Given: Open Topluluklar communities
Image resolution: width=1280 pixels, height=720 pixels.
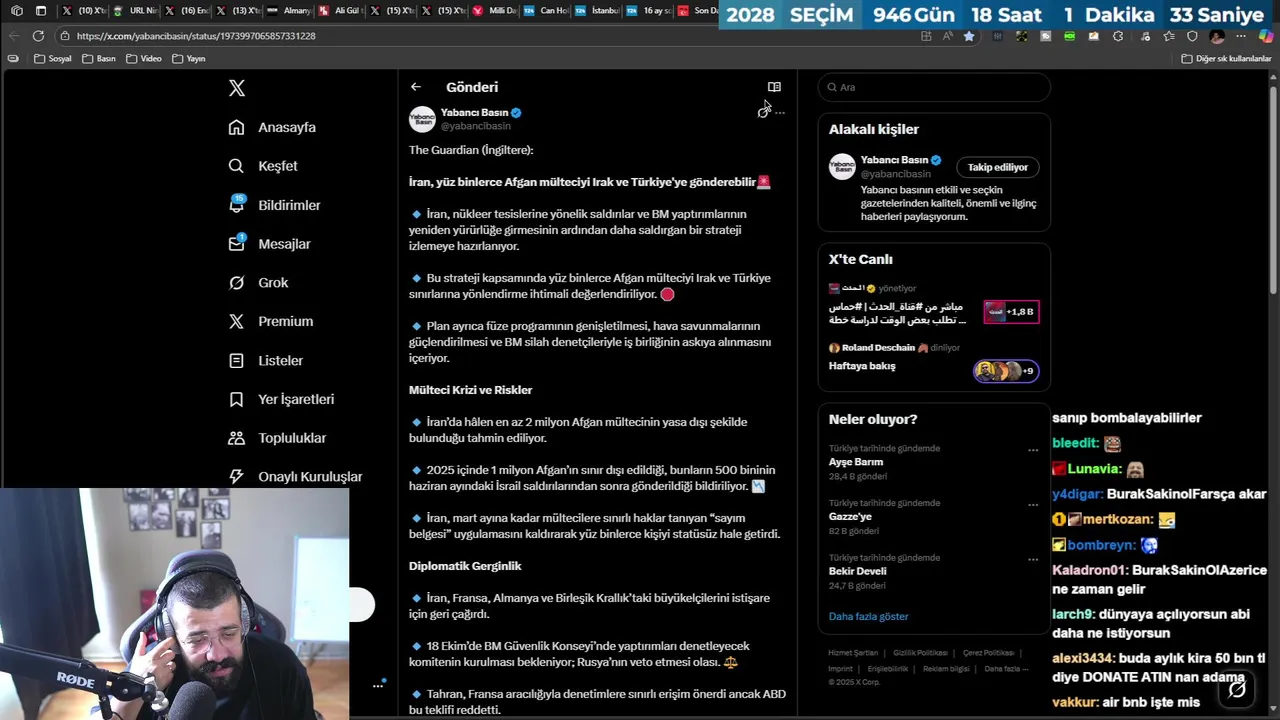Looking at the screenshot, I should 277,438.
